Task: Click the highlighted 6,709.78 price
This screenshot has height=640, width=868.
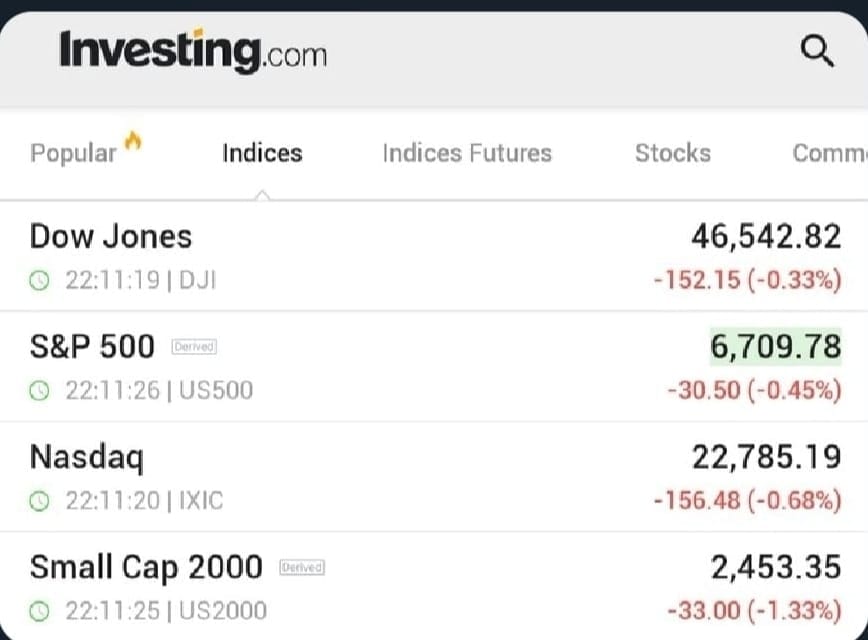Action: coord(776,346)
